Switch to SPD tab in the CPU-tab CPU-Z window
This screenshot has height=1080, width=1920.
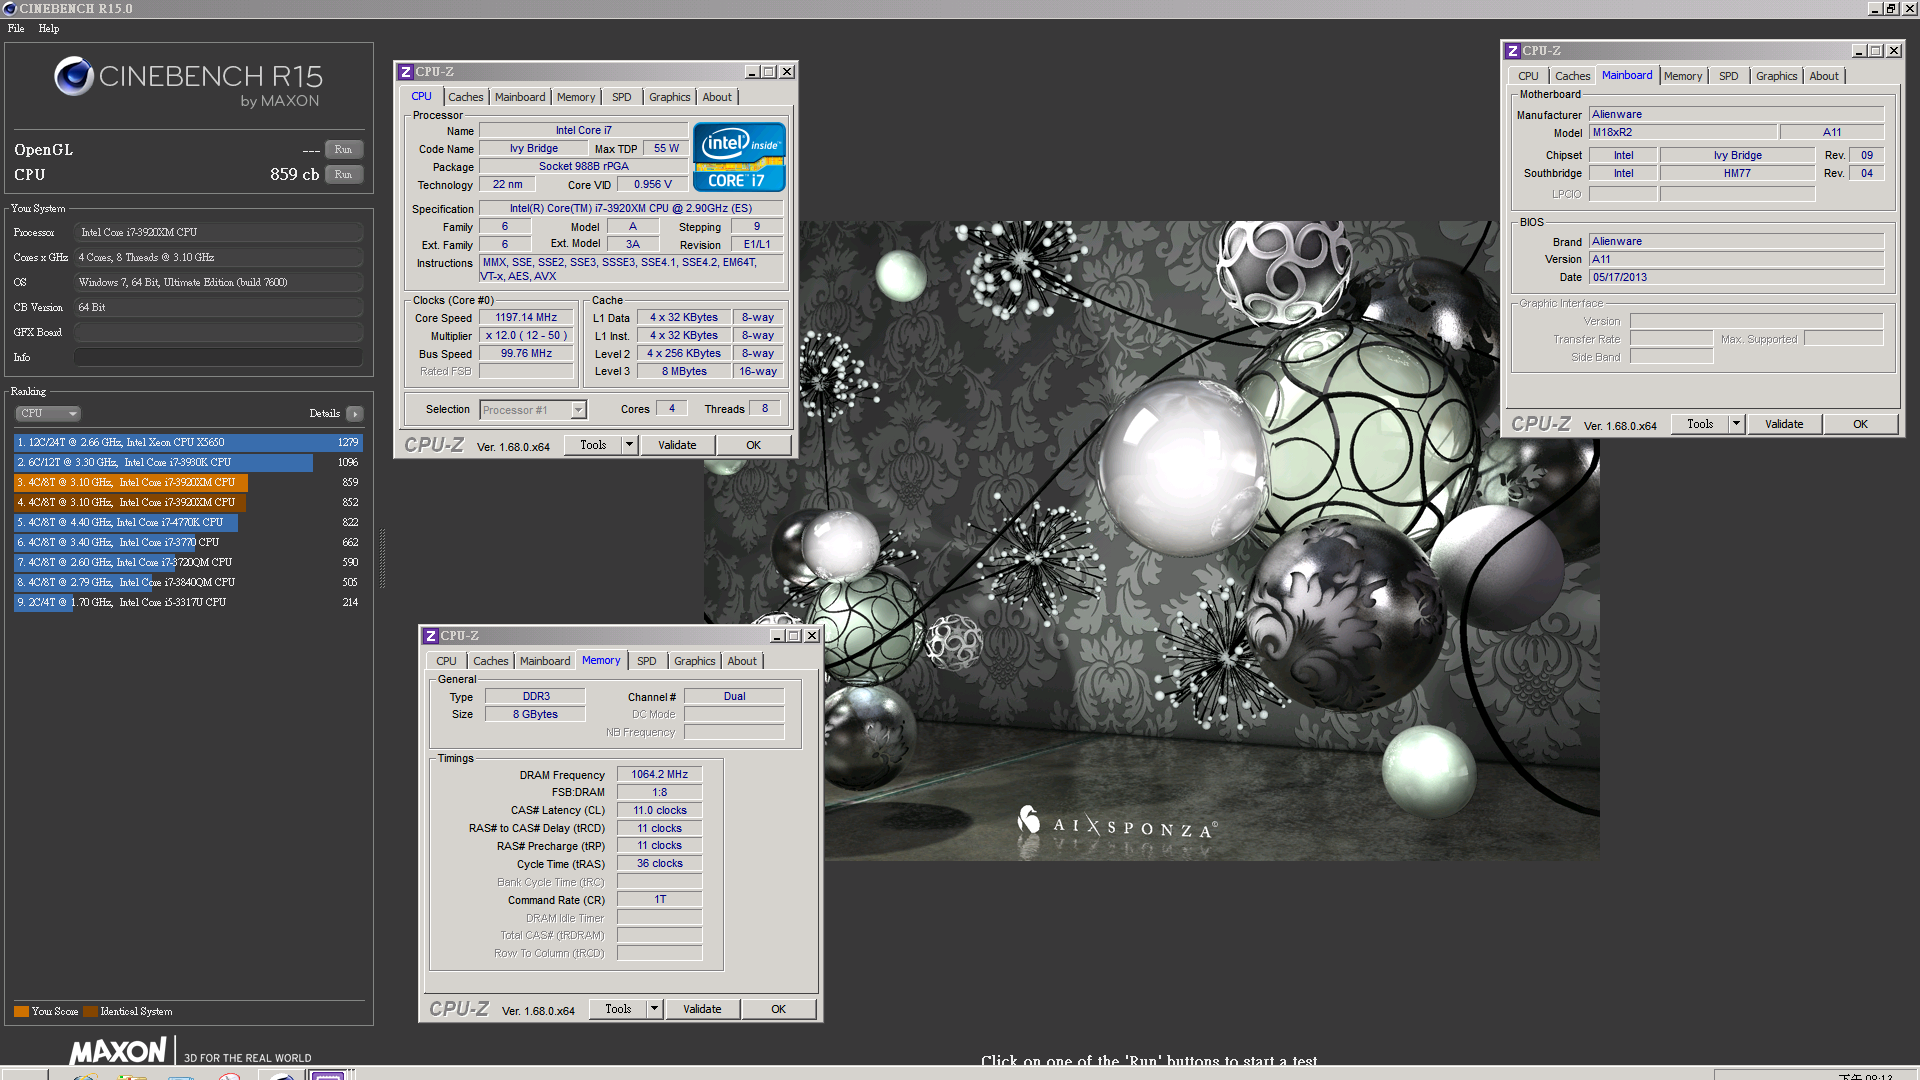click(x=622, y=97)
